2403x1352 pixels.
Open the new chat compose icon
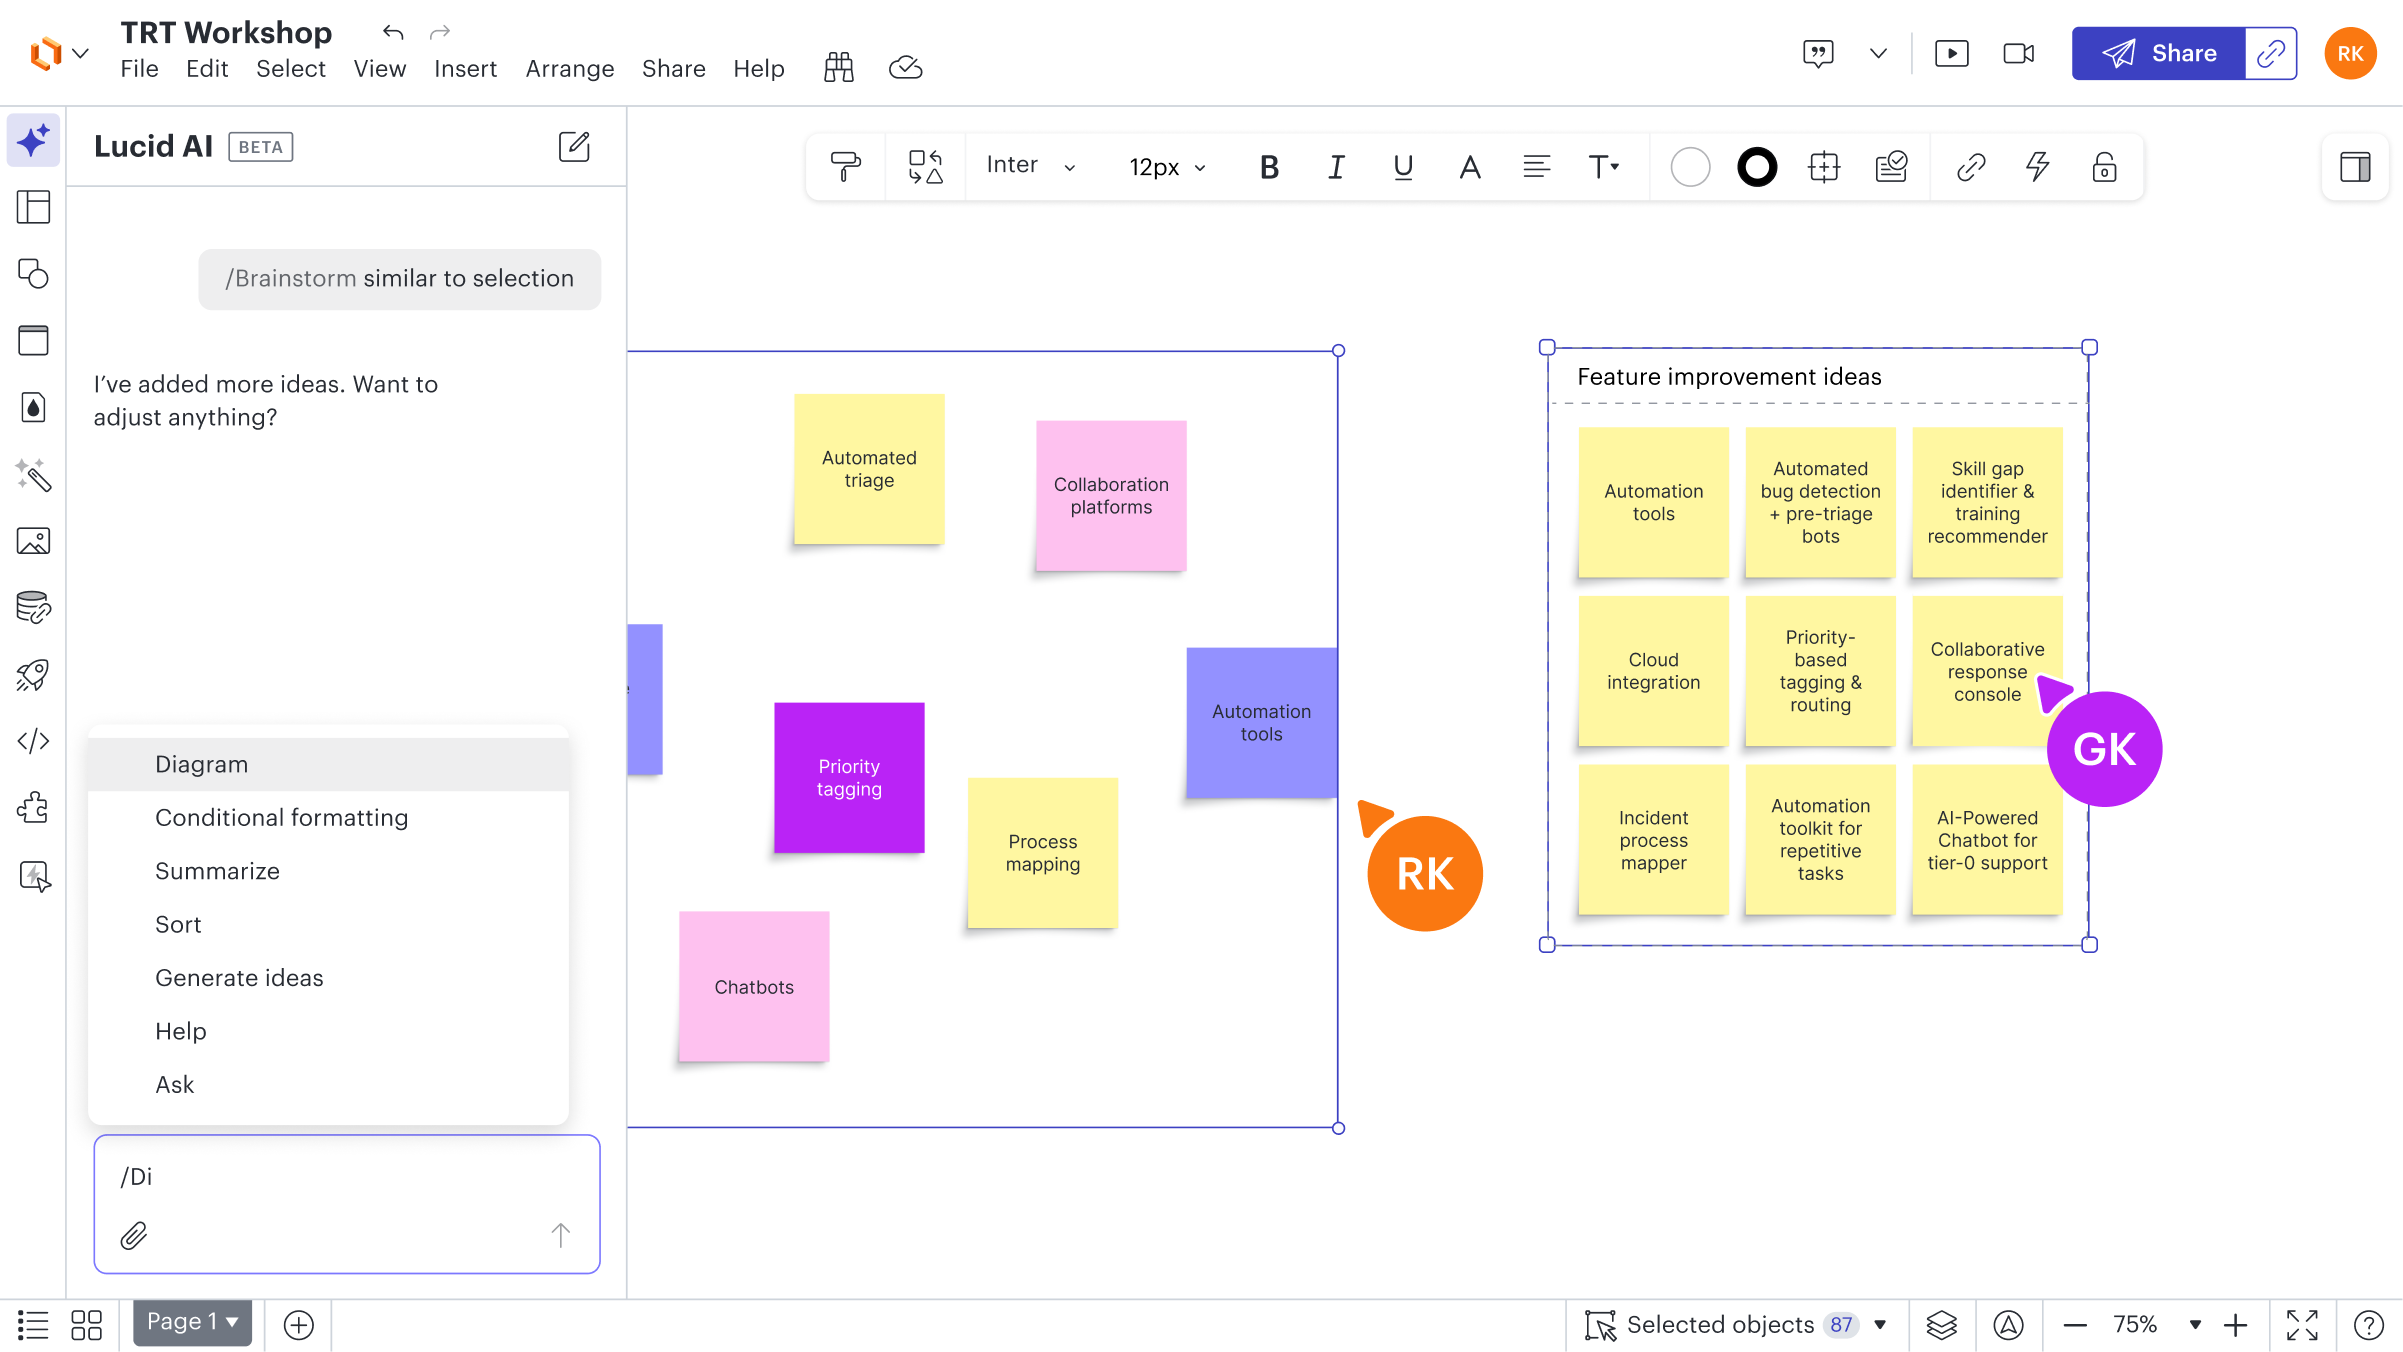574,147
